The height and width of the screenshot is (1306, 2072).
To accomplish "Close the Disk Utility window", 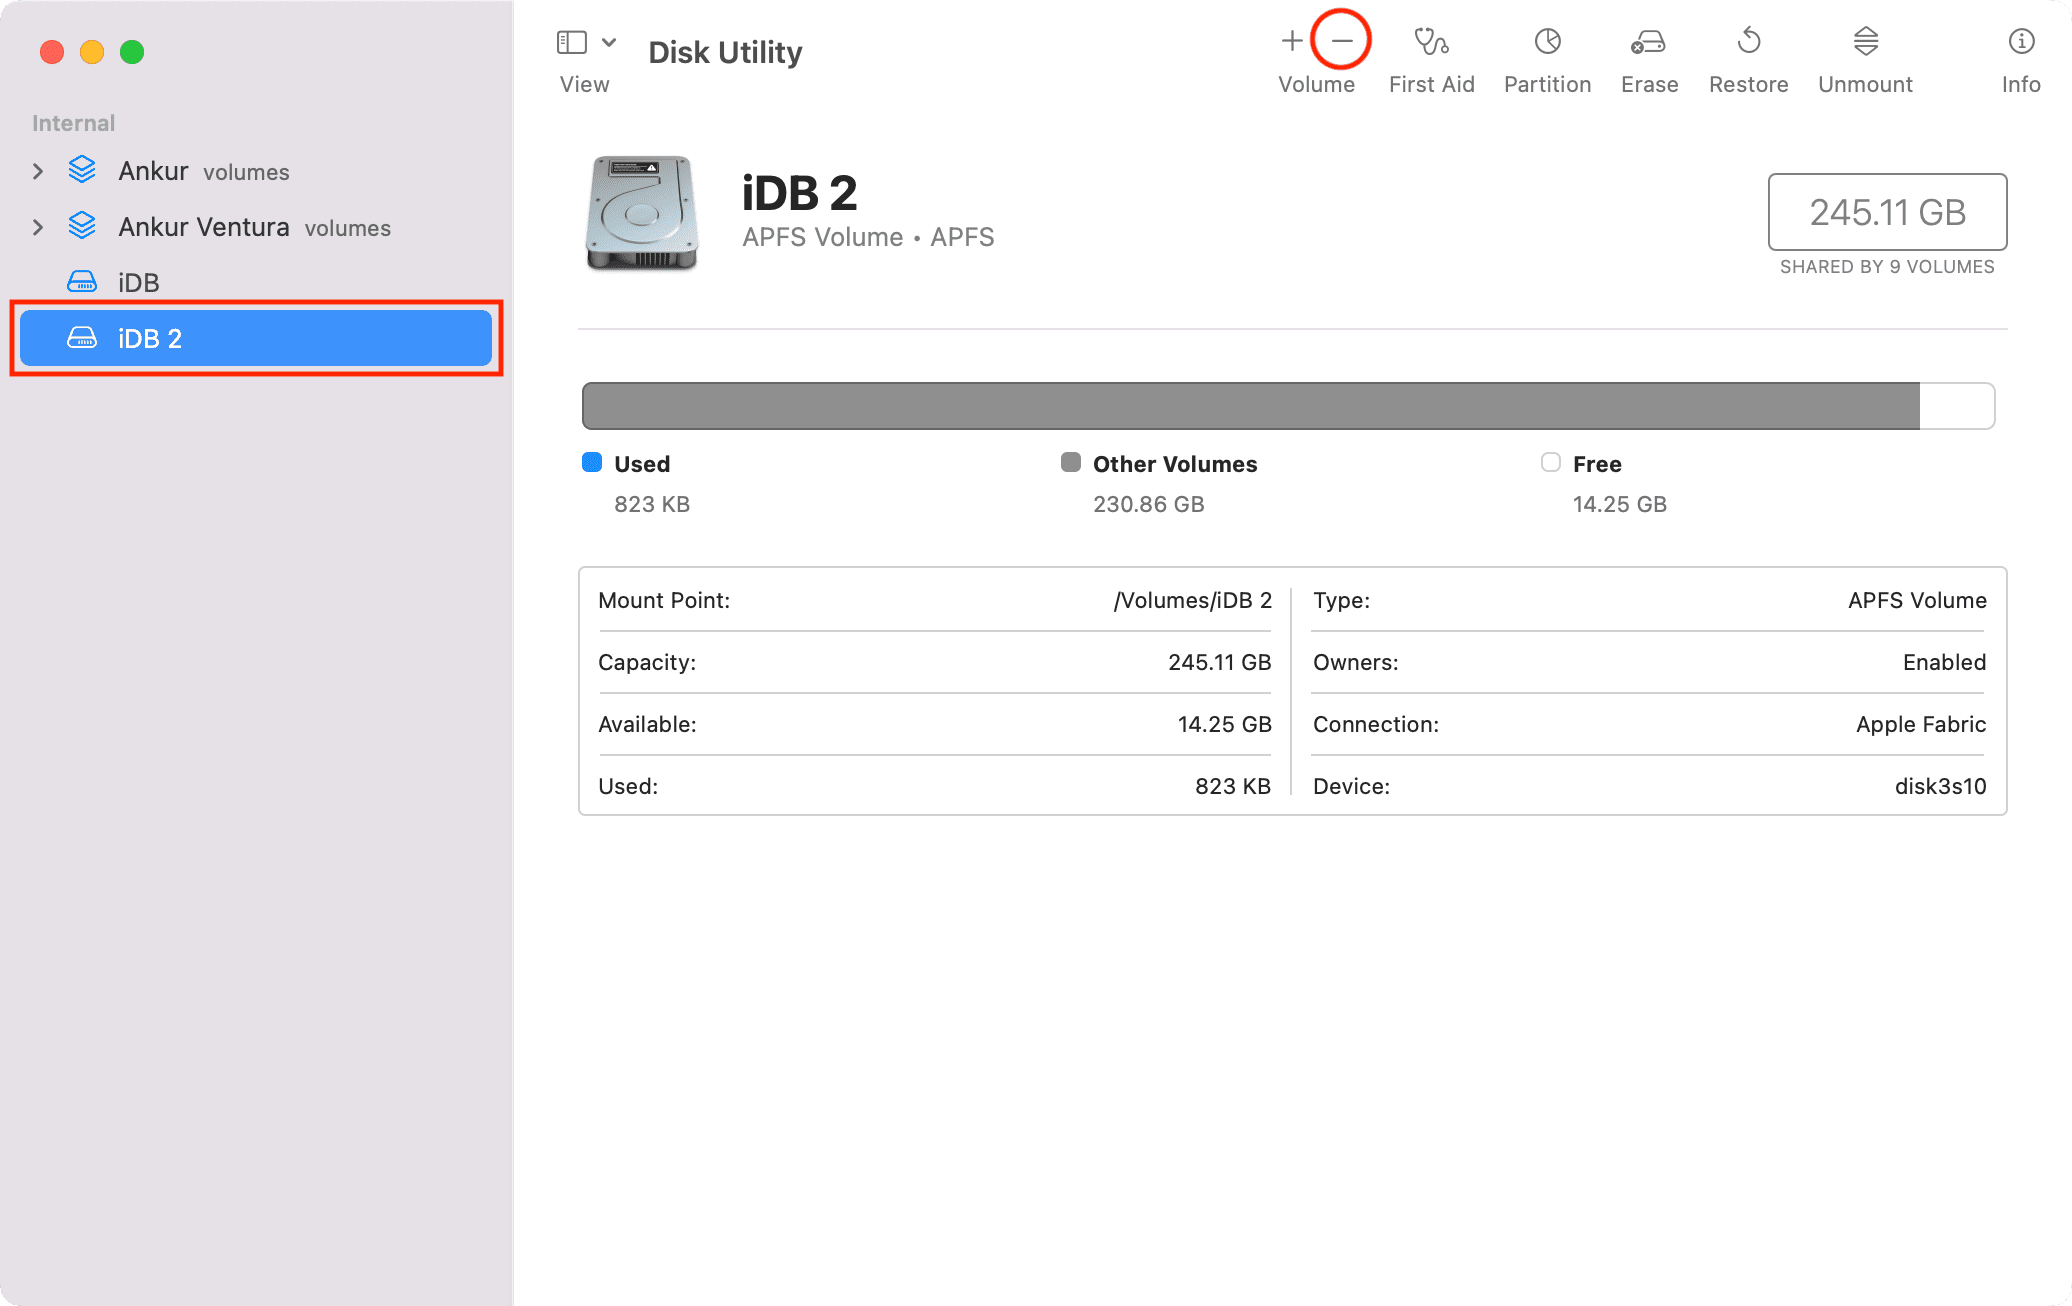I will click(52, 51).
